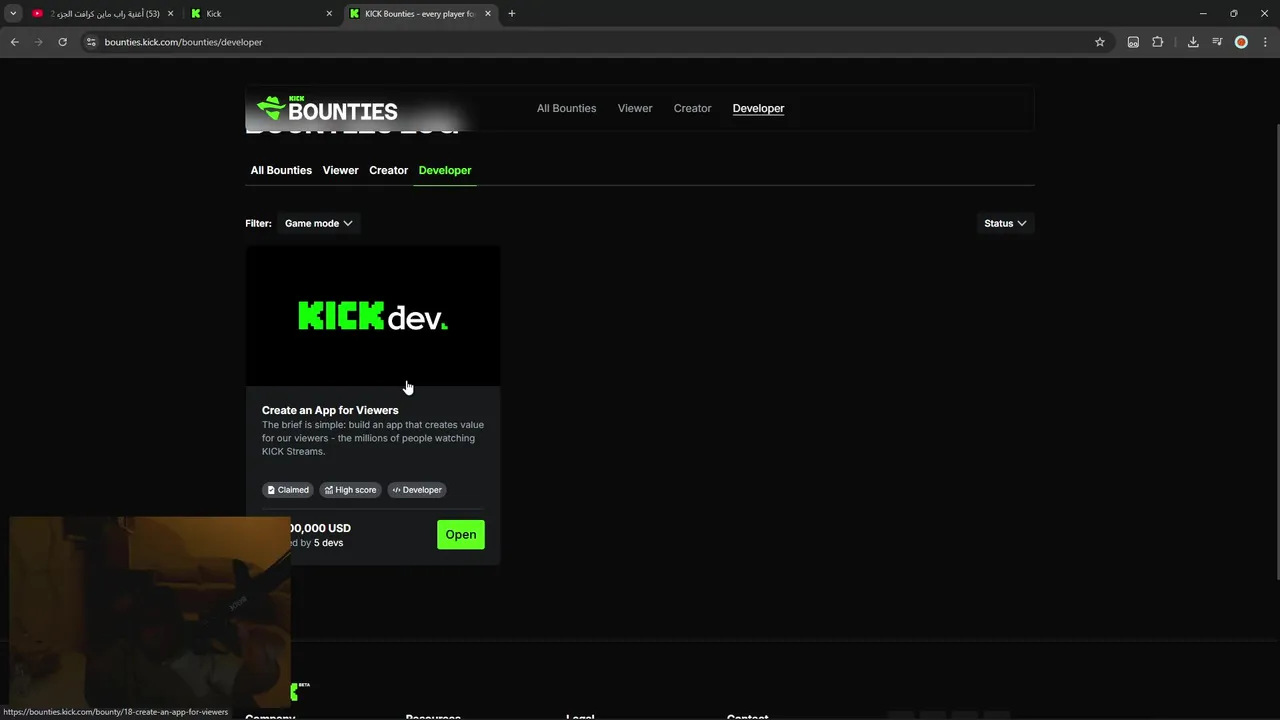Open the Chrome profile avatar
Image resolution: width=1280 pixels, height=720 pixels.
1241,42
